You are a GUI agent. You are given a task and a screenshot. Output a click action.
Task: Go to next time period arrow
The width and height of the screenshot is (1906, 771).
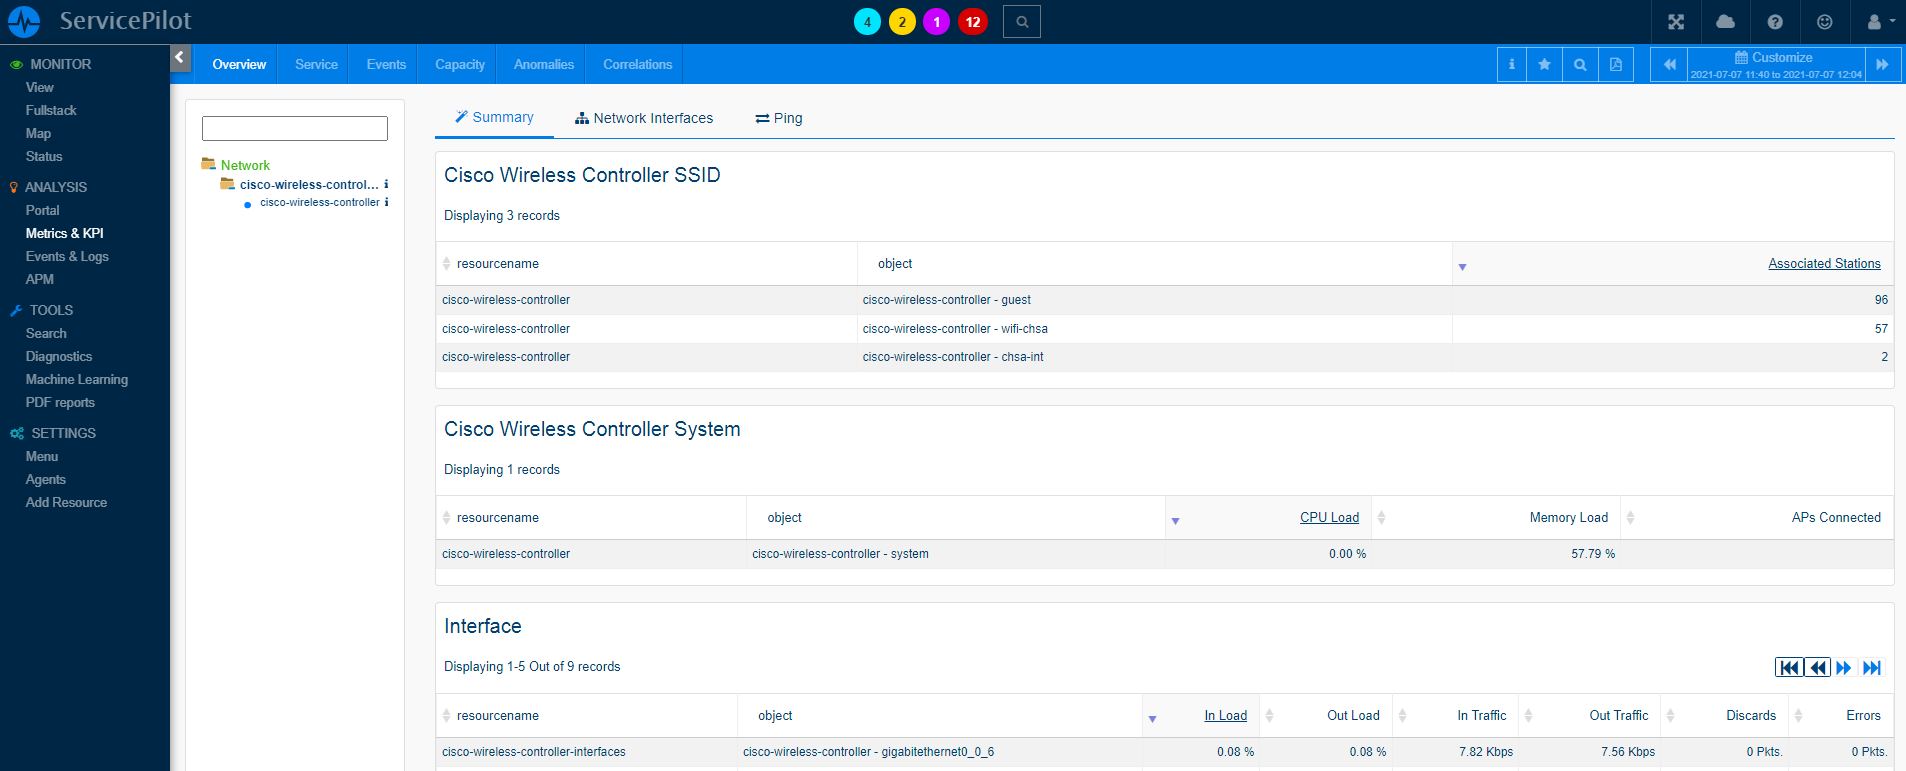pos(1883,65)
